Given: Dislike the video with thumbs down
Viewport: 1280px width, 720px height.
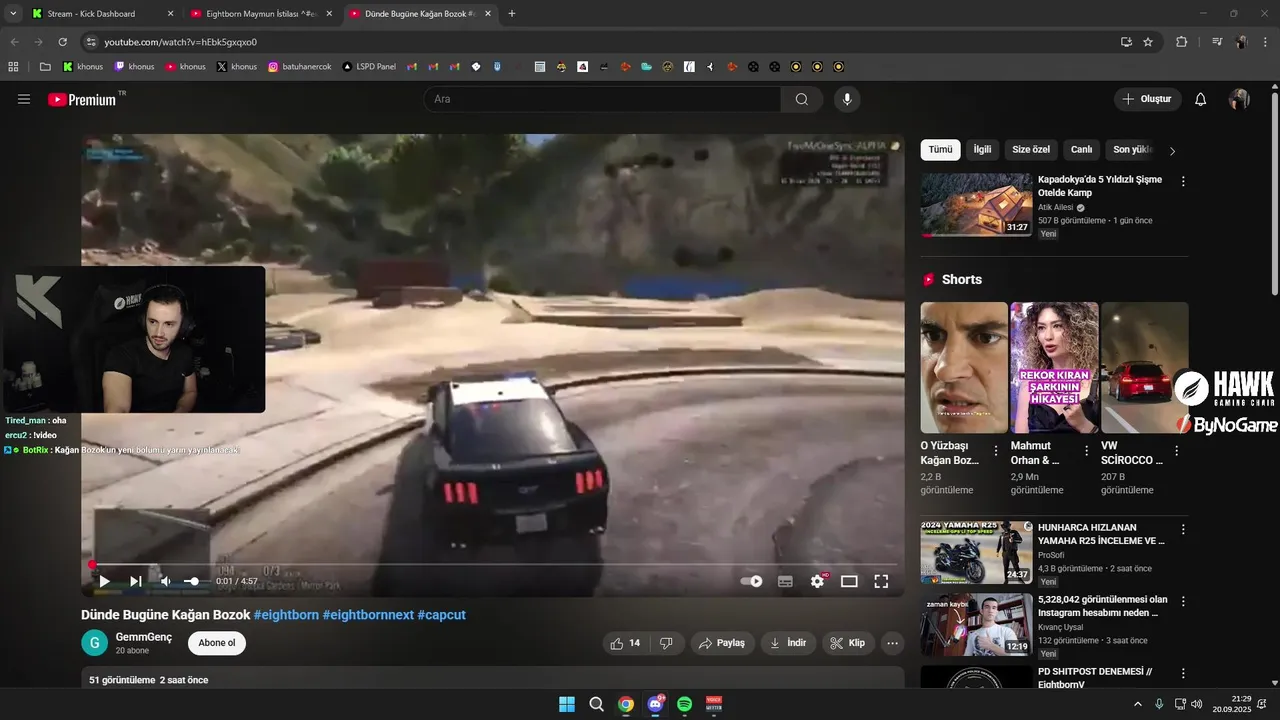Looking at the screenshot, I should [x=667, y=643].
